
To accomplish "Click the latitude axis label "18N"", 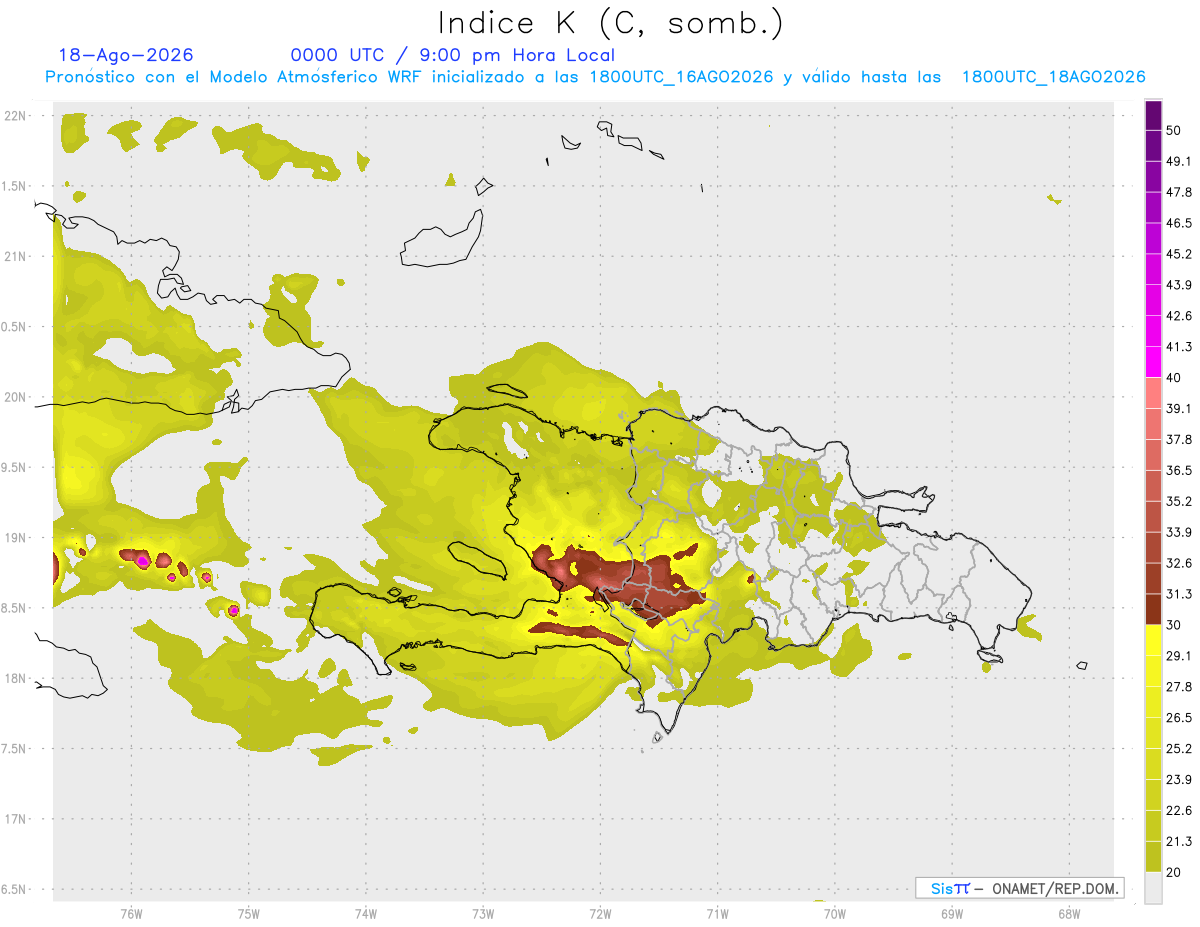I will [x=15, y=678].
